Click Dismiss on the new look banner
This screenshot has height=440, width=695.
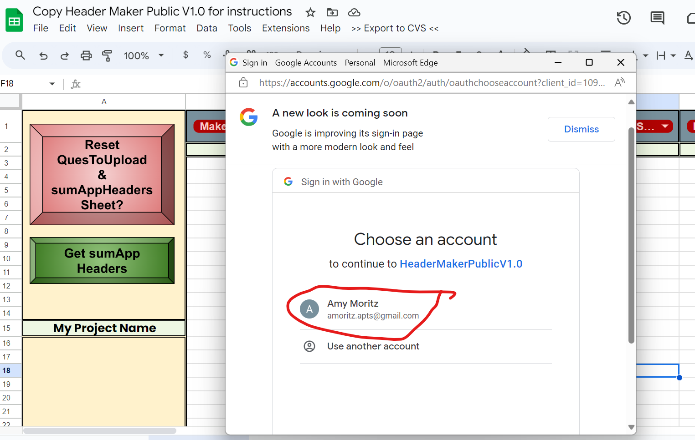pyautogui.click(x=581, y=129)
